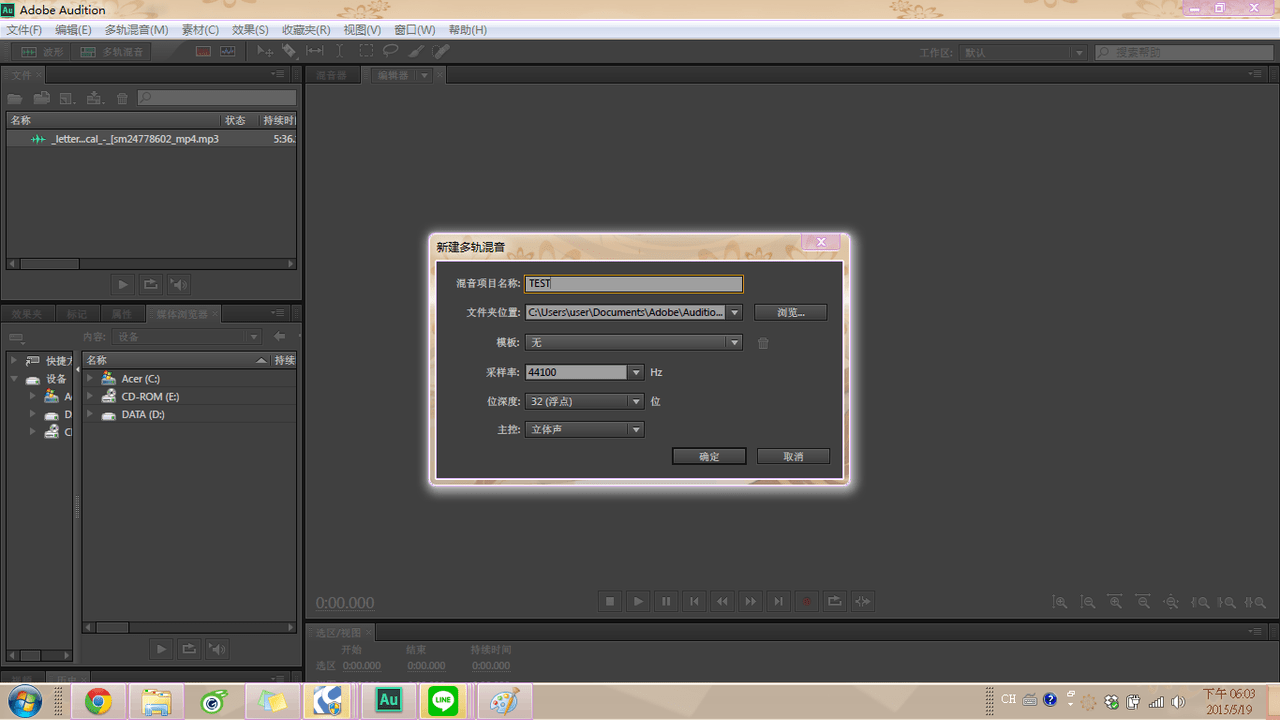Viewport: 1280px width, 720px height.
Task: Select the Marquee Selection tool
Action: pyautogui.click(x=366, y=51)
